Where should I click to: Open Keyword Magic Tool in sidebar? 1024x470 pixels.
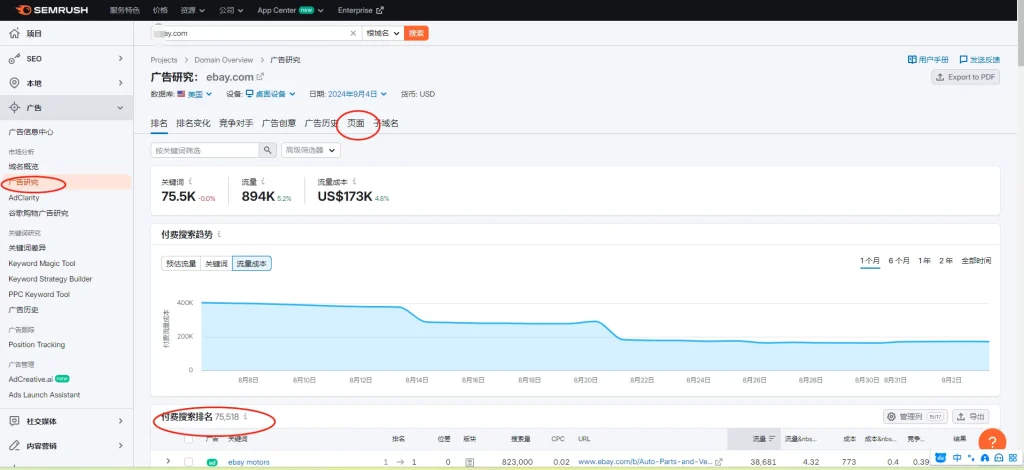pyautogui.click(x=42, y=264)
